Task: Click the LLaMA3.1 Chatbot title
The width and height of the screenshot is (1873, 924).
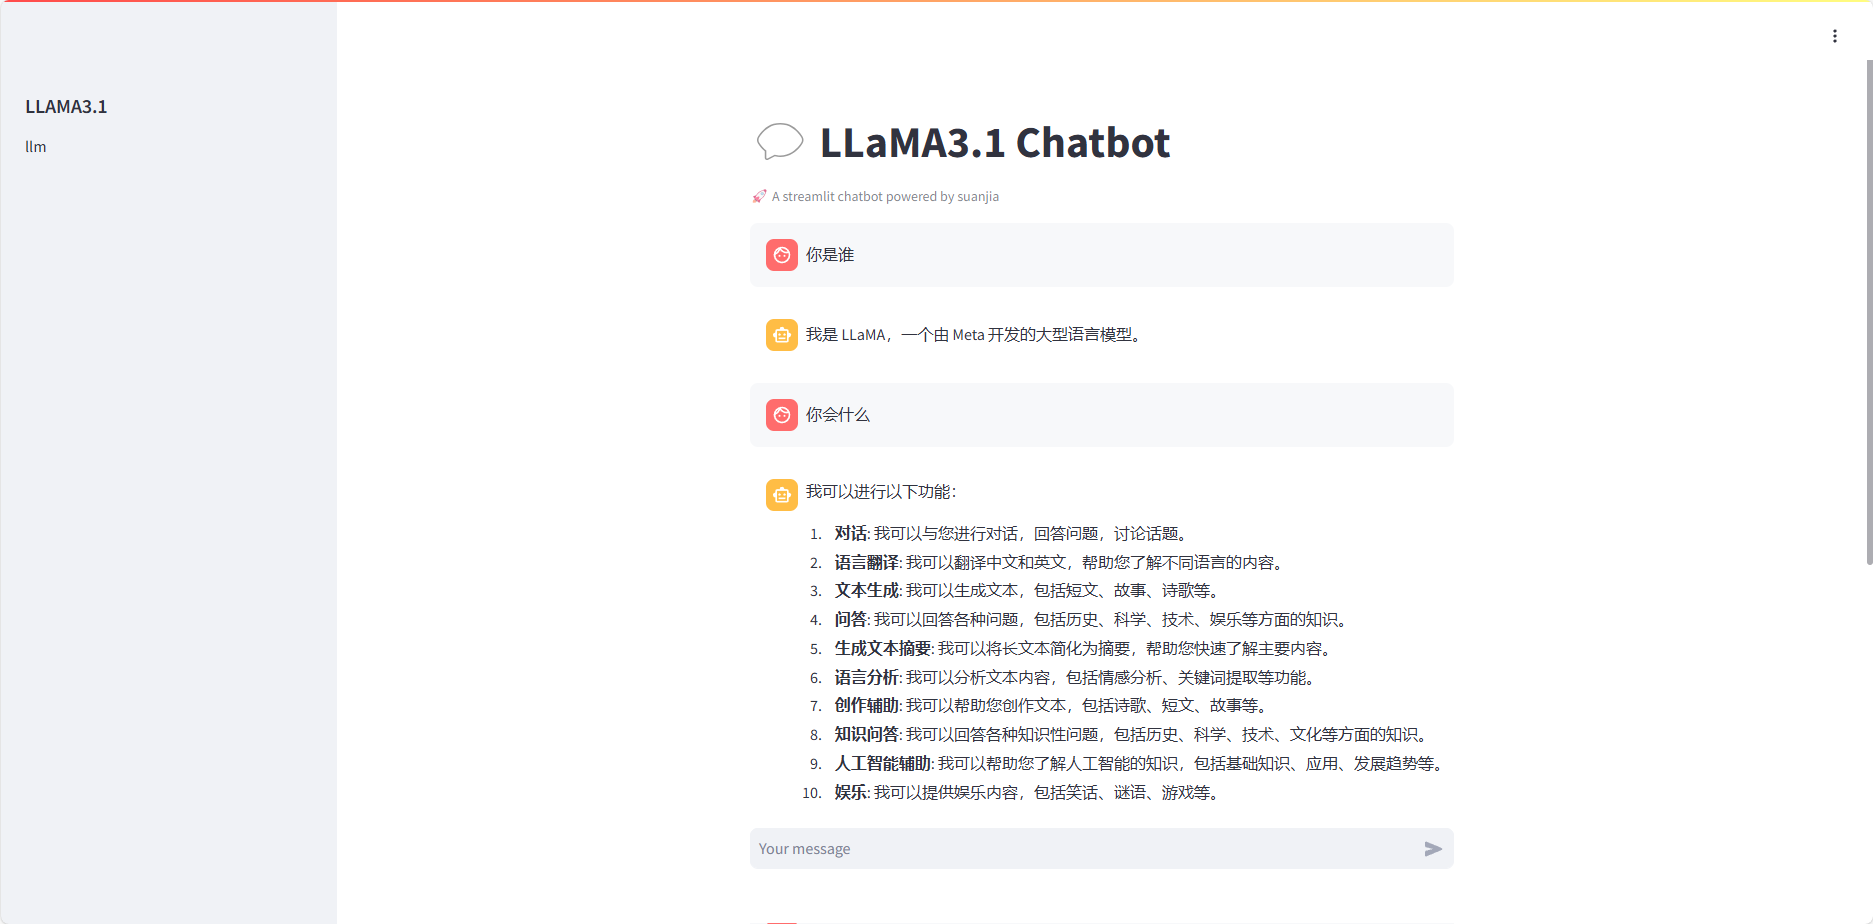Action: (x=995, y=143)
